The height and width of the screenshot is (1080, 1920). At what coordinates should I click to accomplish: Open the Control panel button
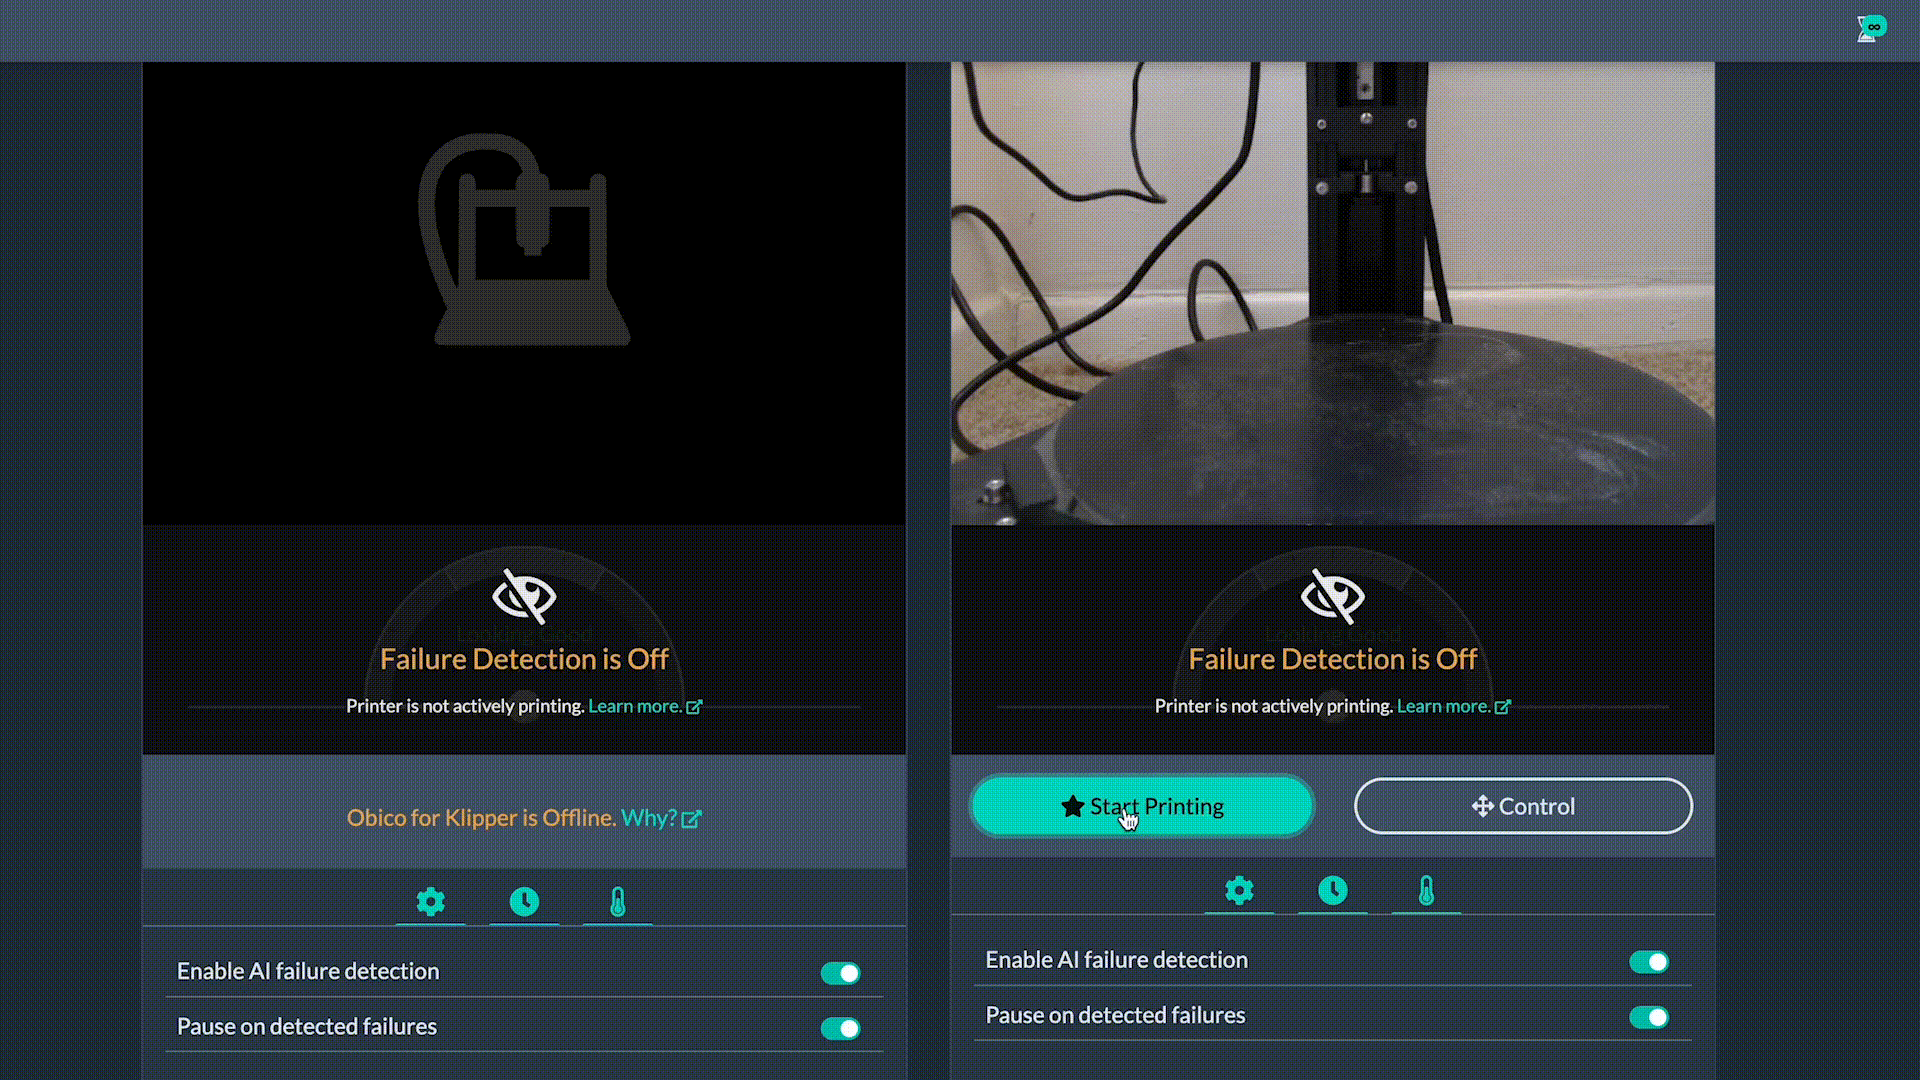click(1523, 806)
